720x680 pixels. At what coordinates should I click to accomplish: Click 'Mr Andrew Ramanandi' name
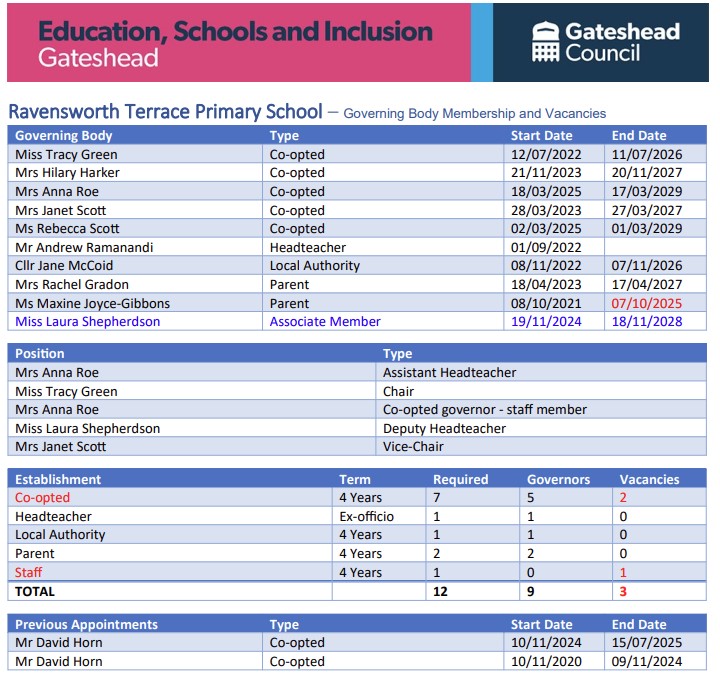point(84,247)
